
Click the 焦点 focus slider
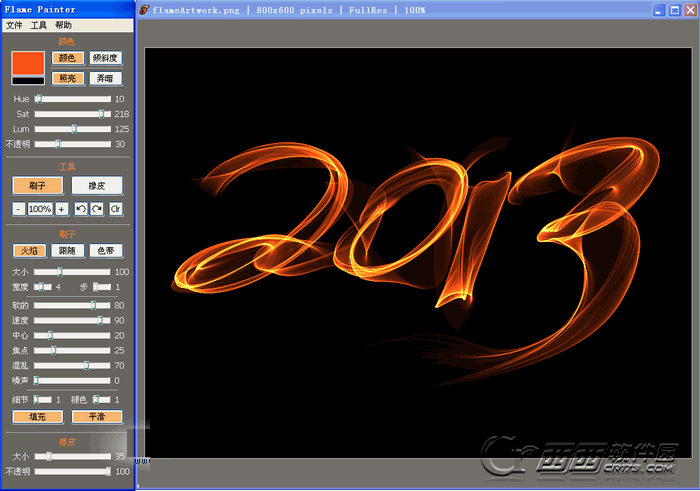[72, 350]
